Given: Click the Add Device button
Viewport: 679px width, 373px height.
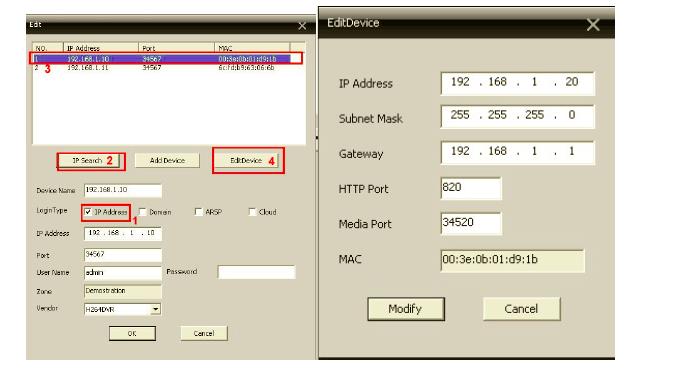Looking at the screenshot, I should point(167,161).
